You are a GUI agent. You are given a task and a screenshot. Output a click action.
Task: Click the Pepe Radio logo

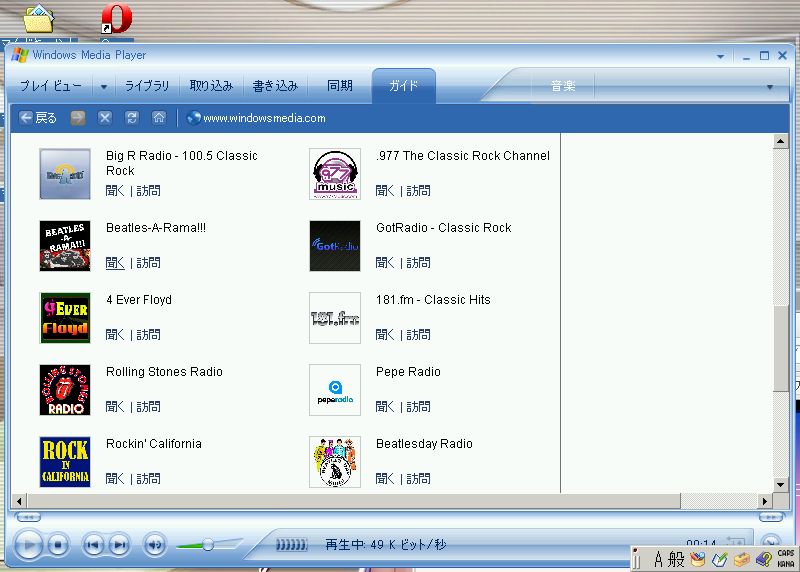(x=335, y=390)
